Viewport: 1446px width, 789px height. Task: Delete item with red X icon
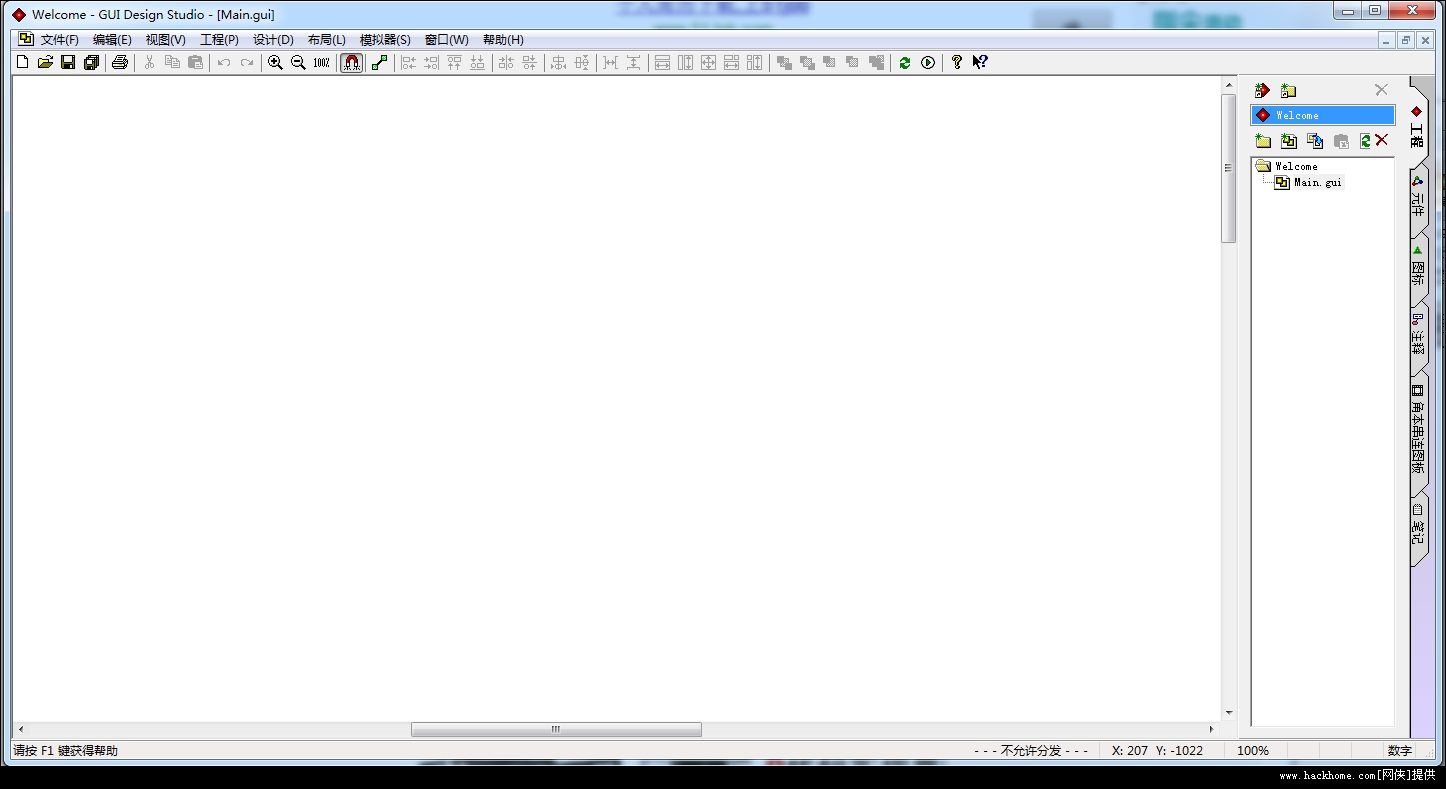pyautogui.click(x=1382, y=141)
